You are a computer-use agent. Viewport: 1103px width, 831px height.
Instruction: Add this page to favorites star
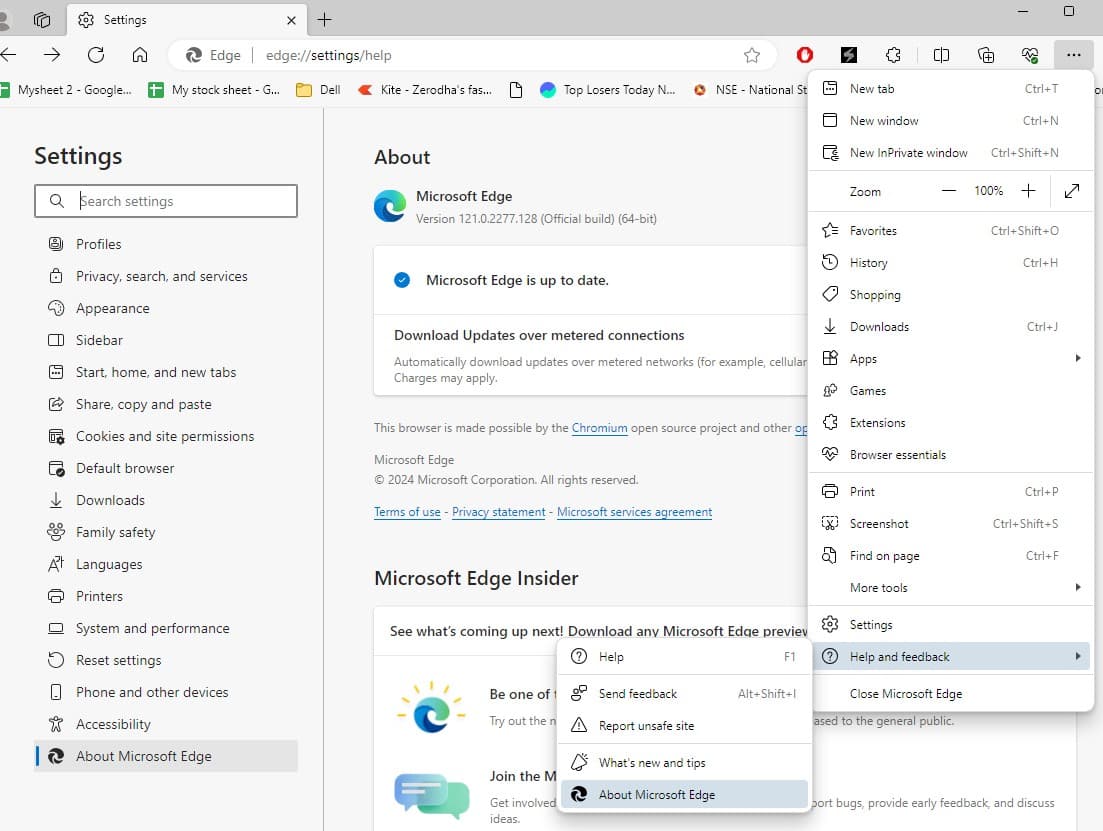point(752,55)
